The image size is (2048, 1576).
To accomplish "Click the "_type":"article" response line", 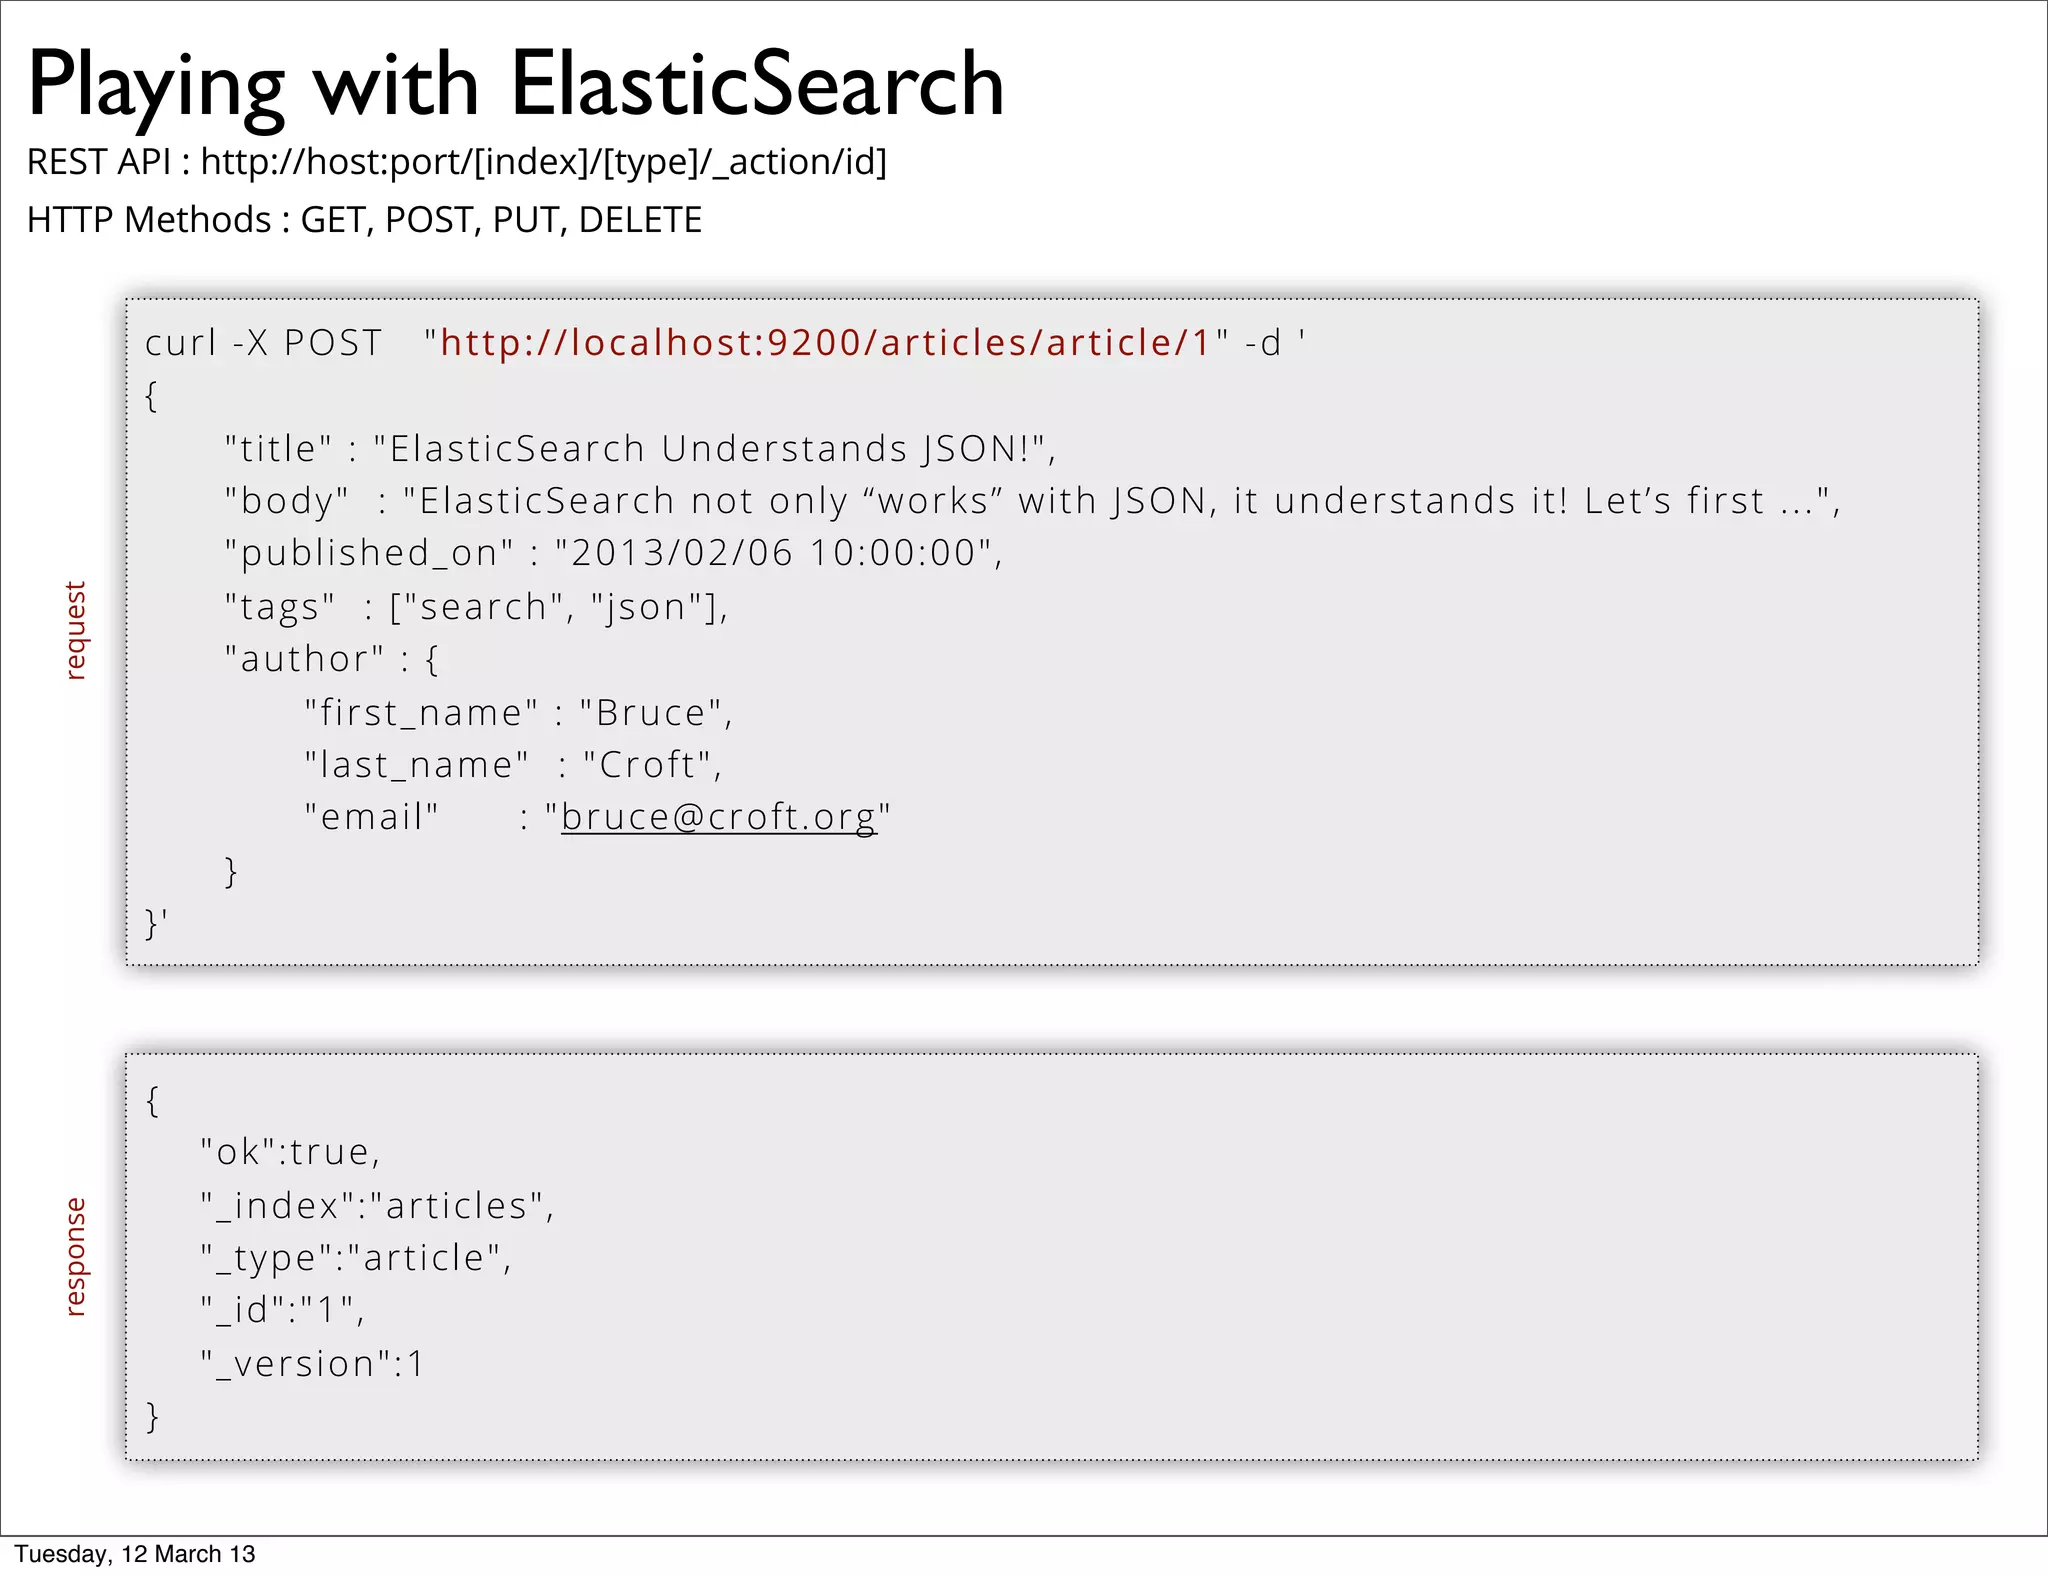I will [355, 1258].
